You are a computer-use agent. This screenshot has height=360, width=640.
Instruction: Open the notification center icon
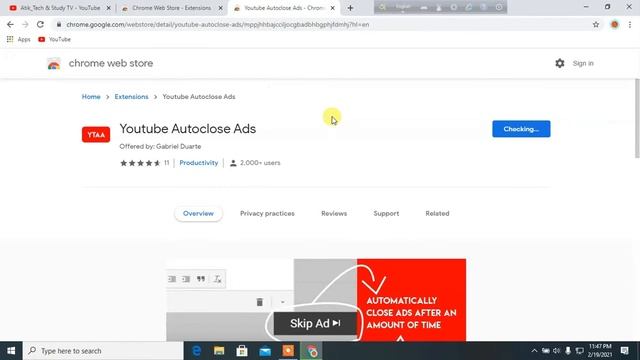coord(624,351)
